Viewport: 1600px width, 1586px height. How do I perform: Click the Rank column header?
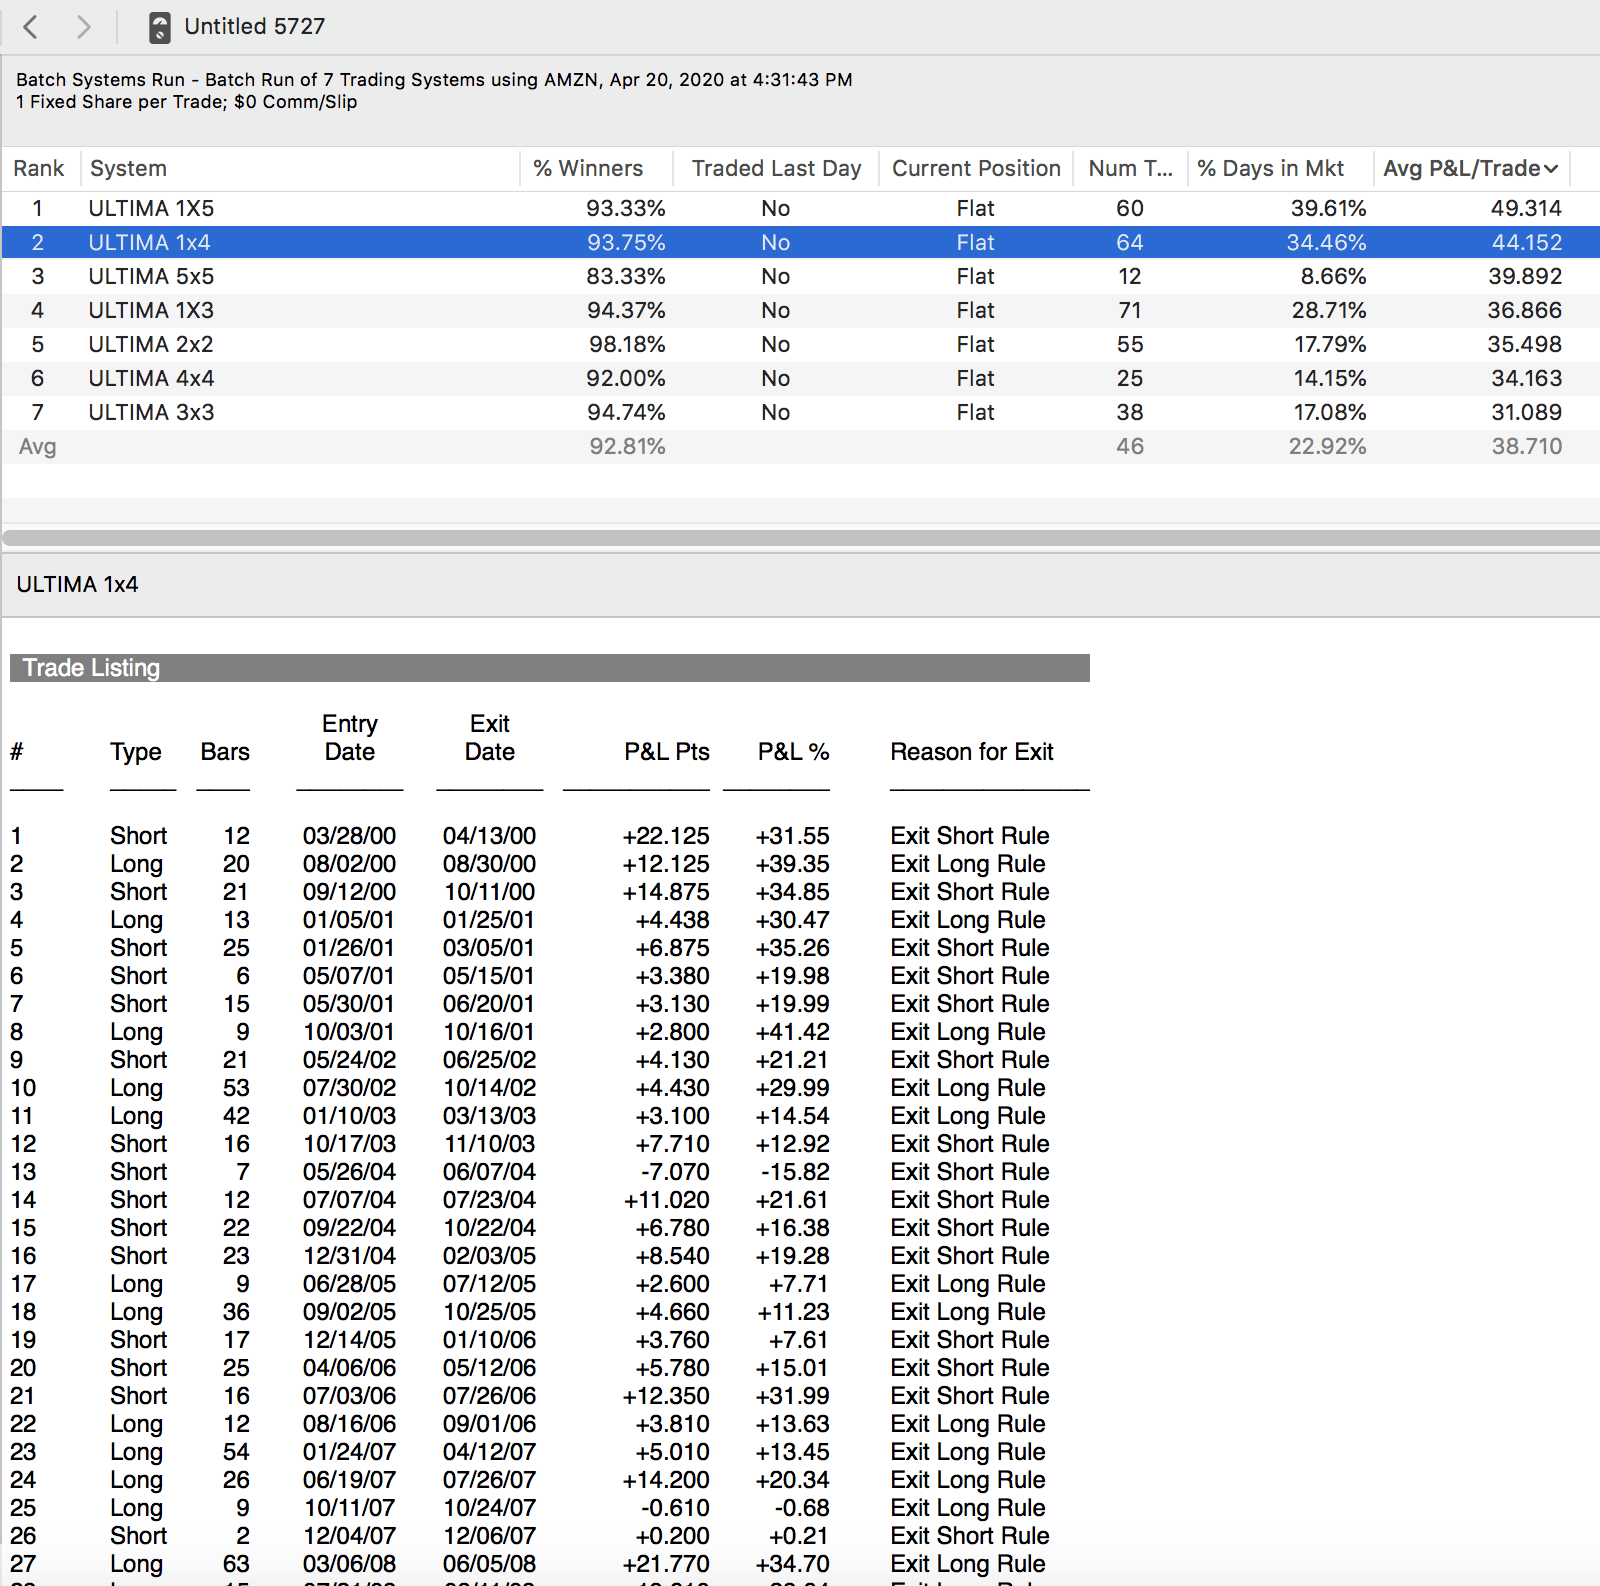pos(39,169)
